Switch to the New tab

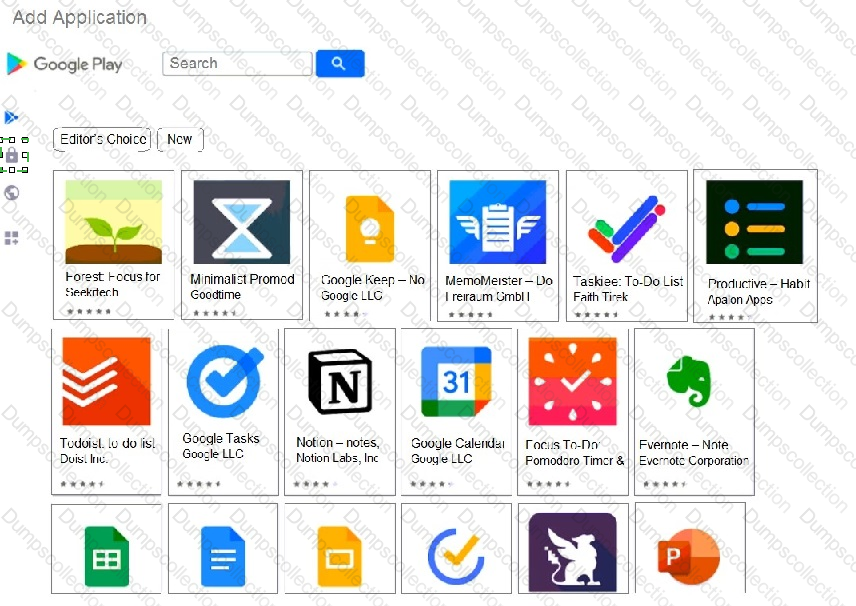coord(180,139)
